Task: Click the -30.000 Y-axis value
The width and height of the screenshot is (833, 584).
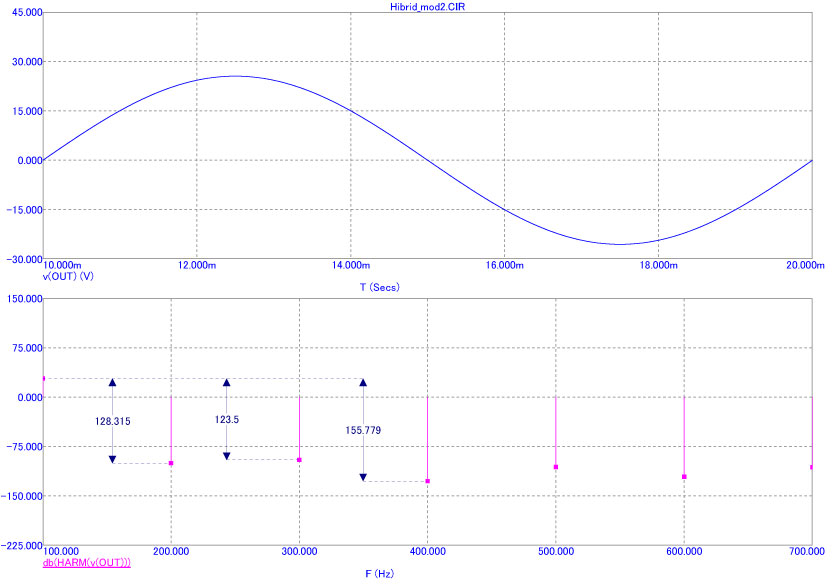Action: 24,259
